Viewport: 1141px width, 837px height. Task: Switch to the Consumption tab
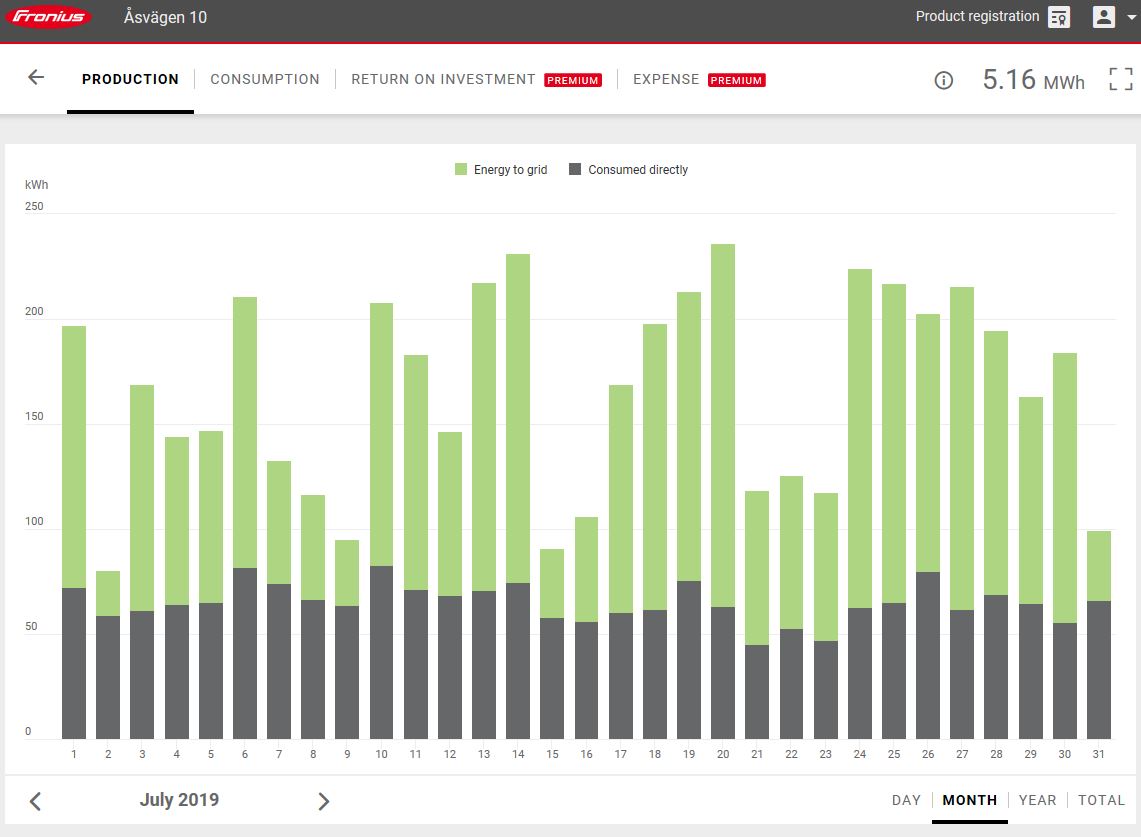(265, 79)
